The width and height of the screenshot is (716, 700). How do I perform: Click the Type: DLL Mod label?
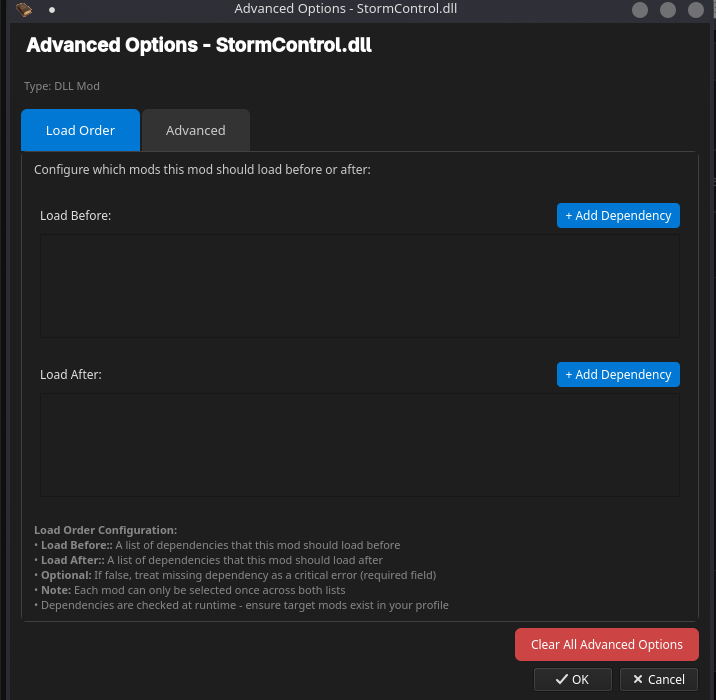point(62,87)
